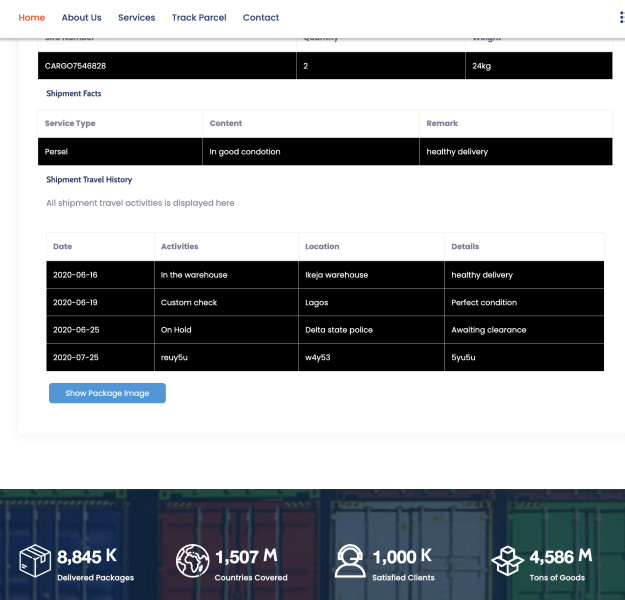Click the Date column header
This screenshot has width=625, height=600.
62,246
